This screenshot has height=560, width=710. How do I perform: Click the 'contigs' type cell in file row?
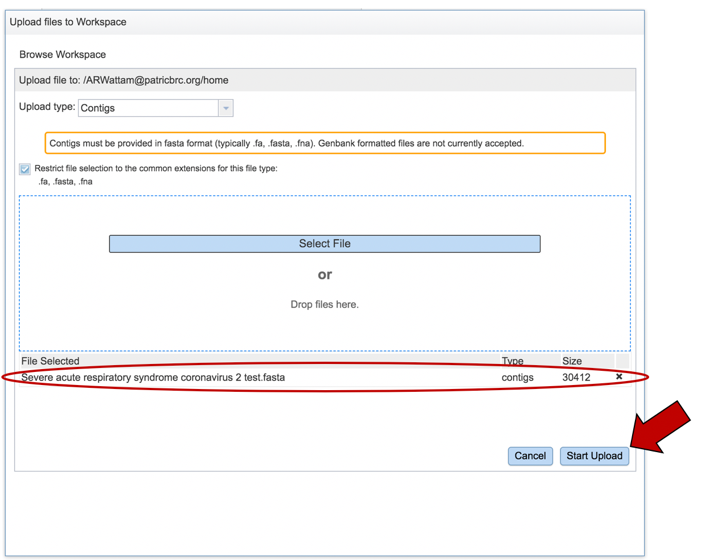pyautogui.click(x=517, y=378)
